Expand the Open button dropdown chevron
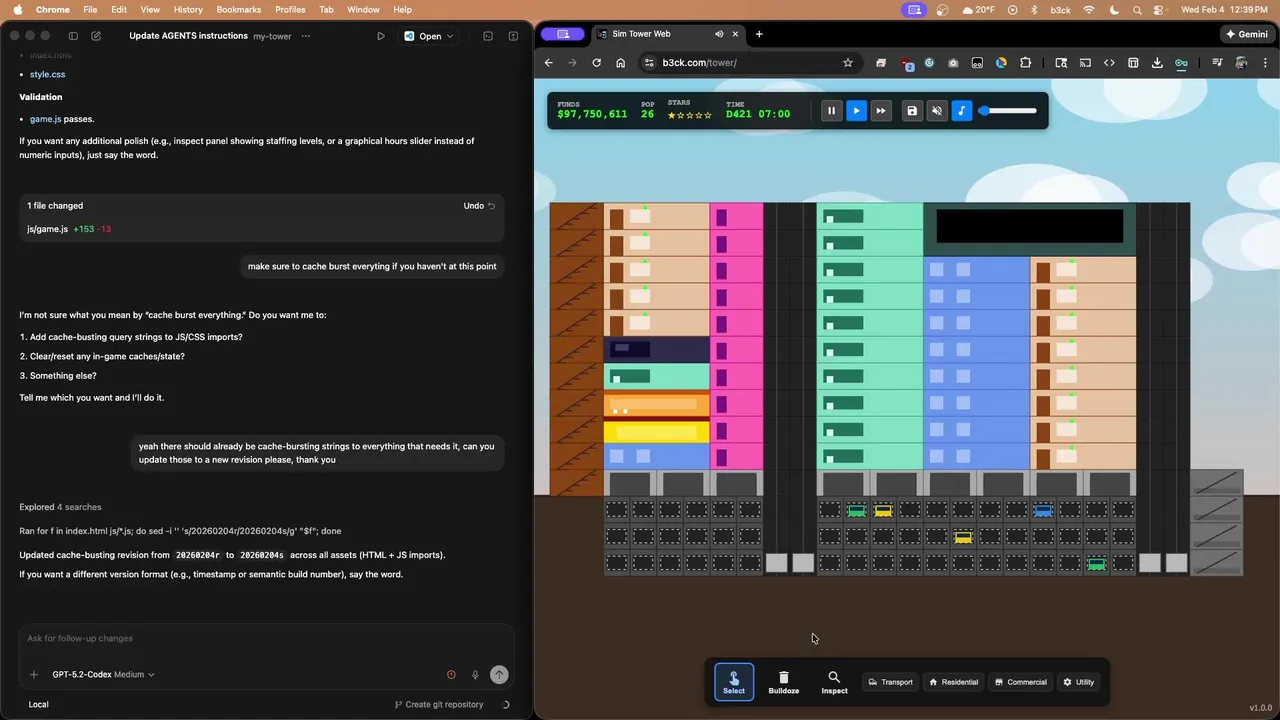Image resolution: width=1280 pixels, height=720 pixels. [x=450, y=36]
